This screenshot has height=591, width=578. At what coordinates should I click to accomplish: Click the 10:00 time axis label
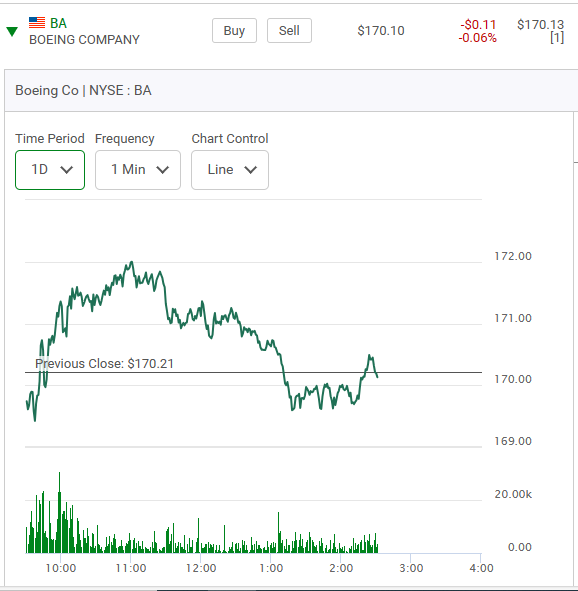pyautogui.click(x=61, y=568)
